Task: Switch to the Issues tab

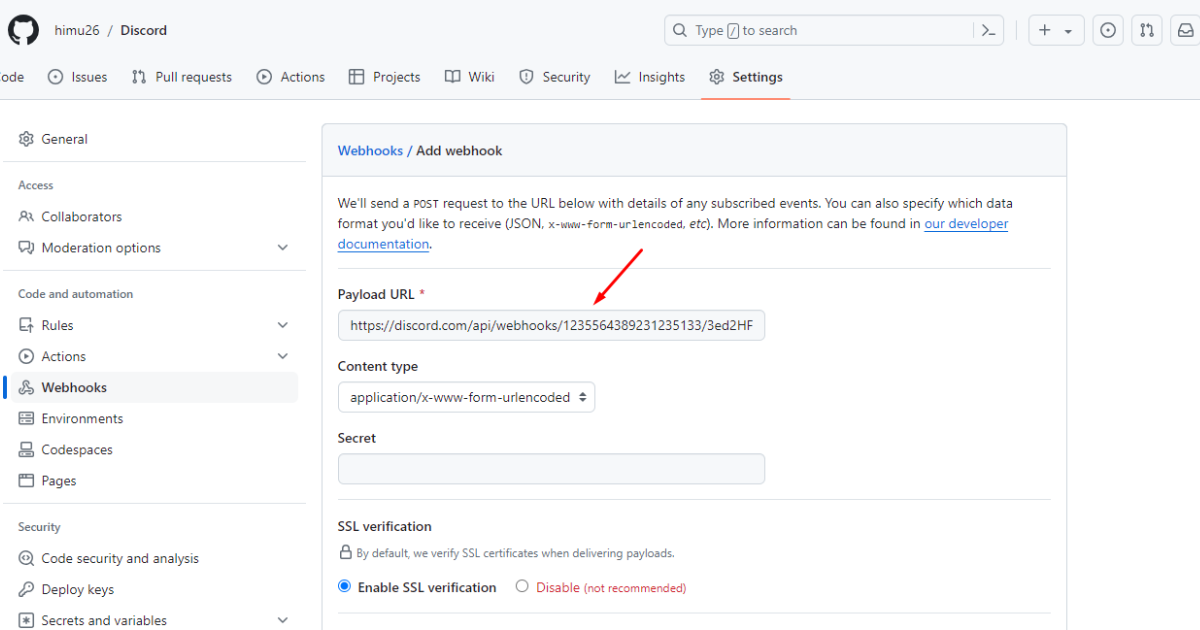Action: pyautogui.click(x=77, y=77)
